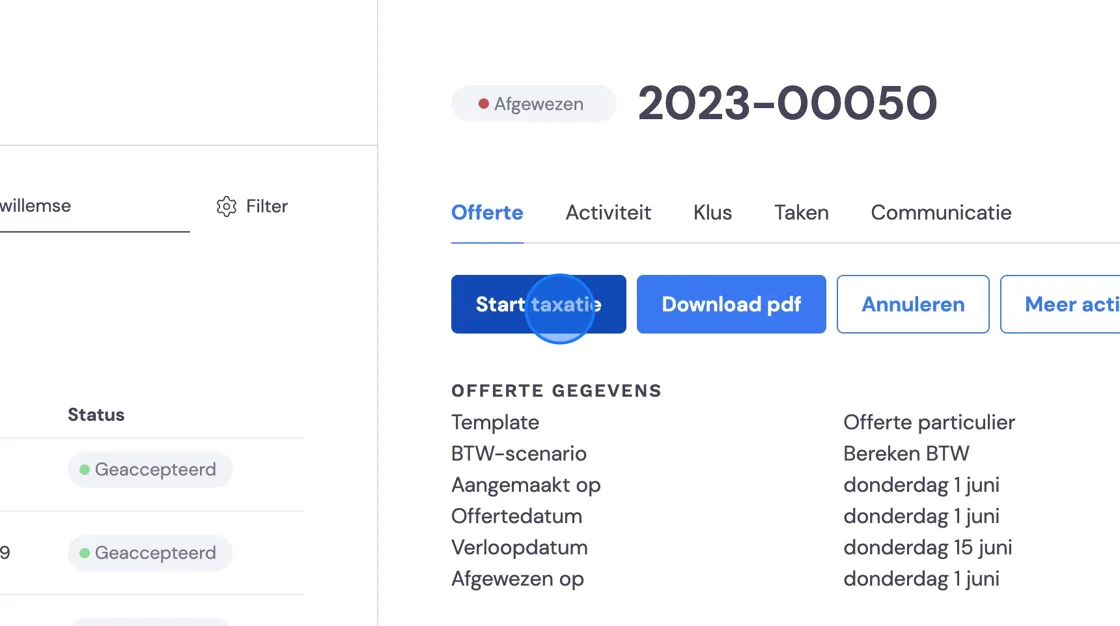Start taxatie for this offerte
Viewport: 1120px width, 626px height.
[539, 304]
